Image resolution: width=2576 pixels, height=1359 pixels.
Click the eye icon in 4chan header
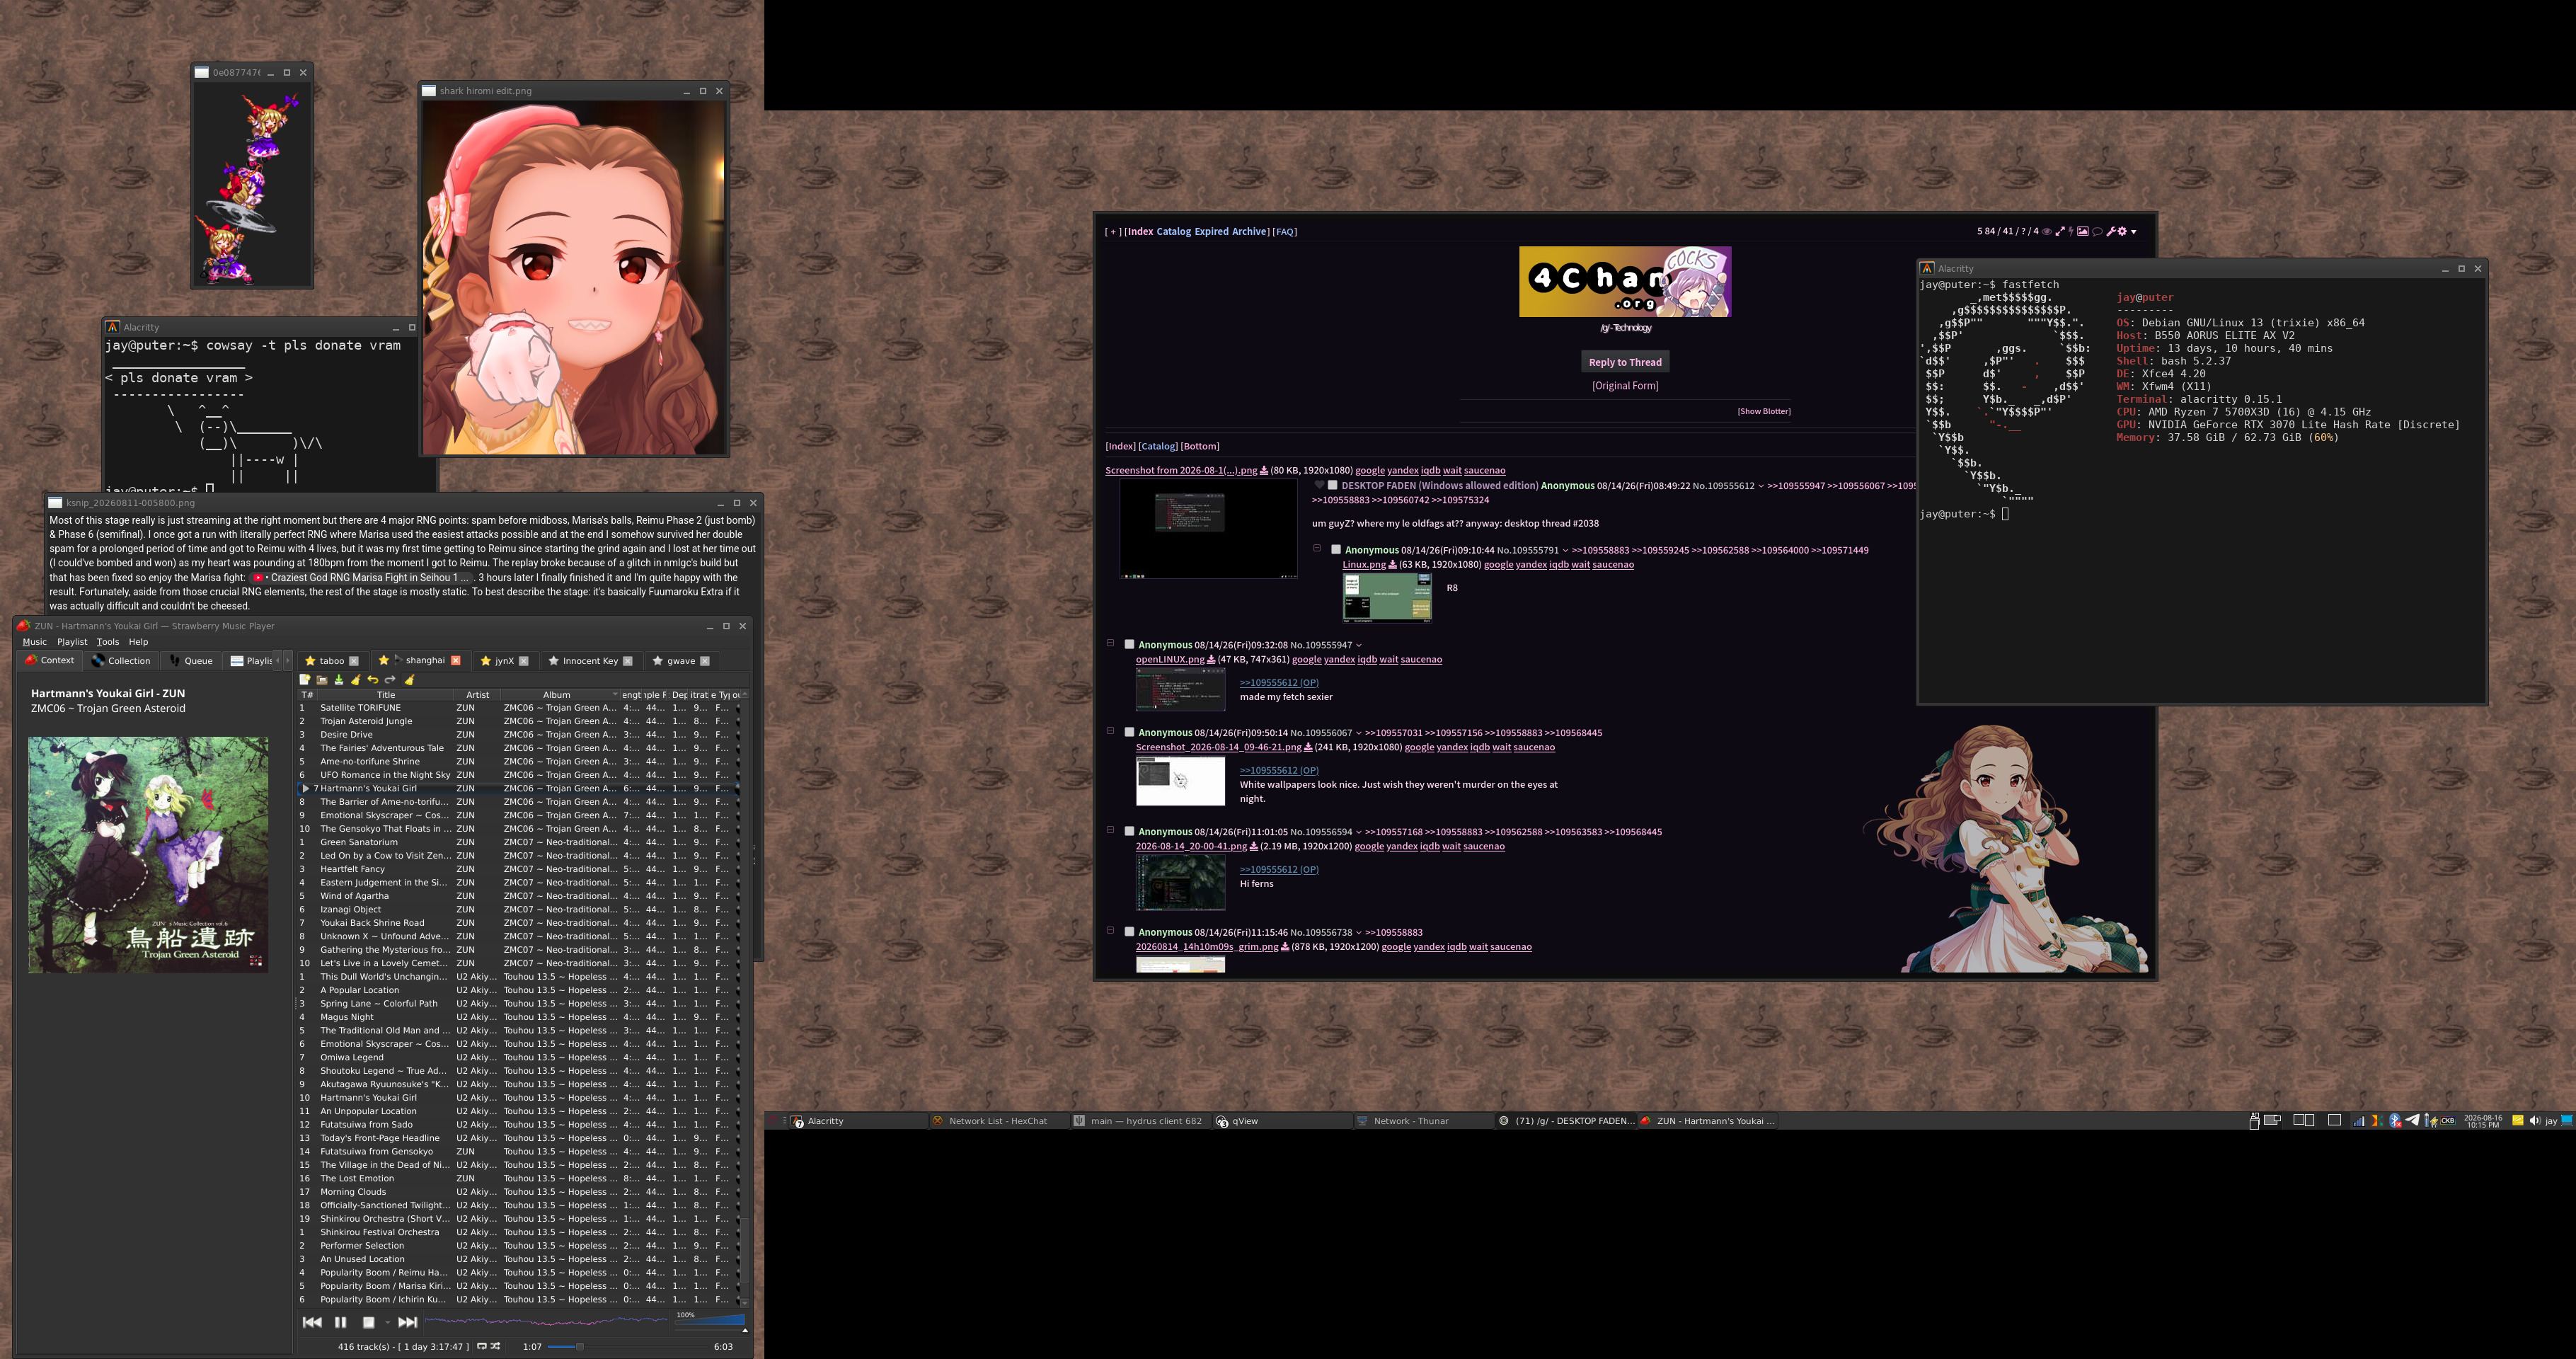(2047, 232)
